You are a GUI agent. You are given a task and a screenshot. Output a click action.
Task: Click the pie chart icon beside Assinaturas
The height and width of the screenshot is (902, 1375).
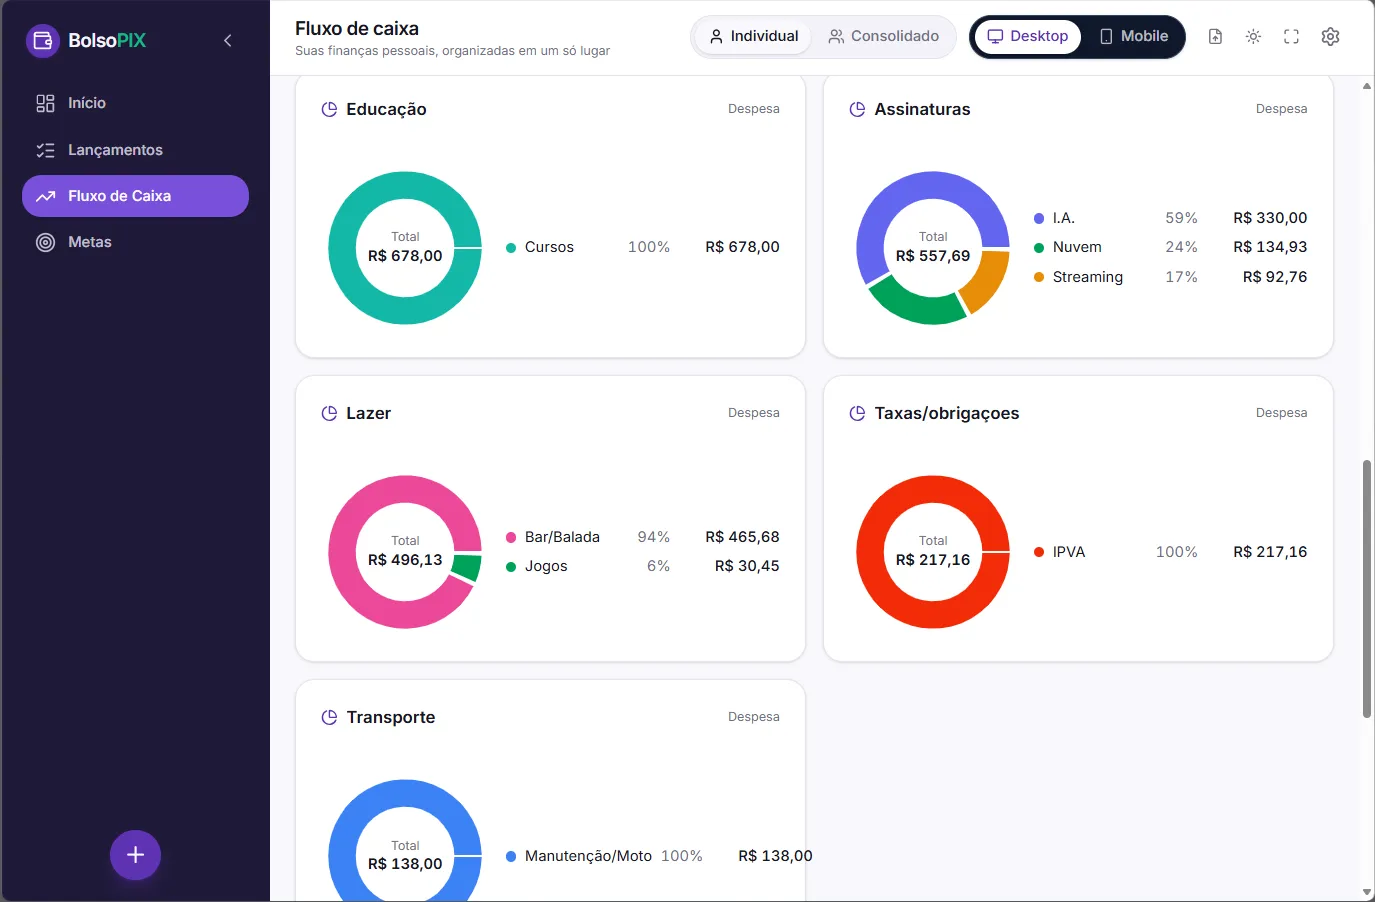[857, 109]
